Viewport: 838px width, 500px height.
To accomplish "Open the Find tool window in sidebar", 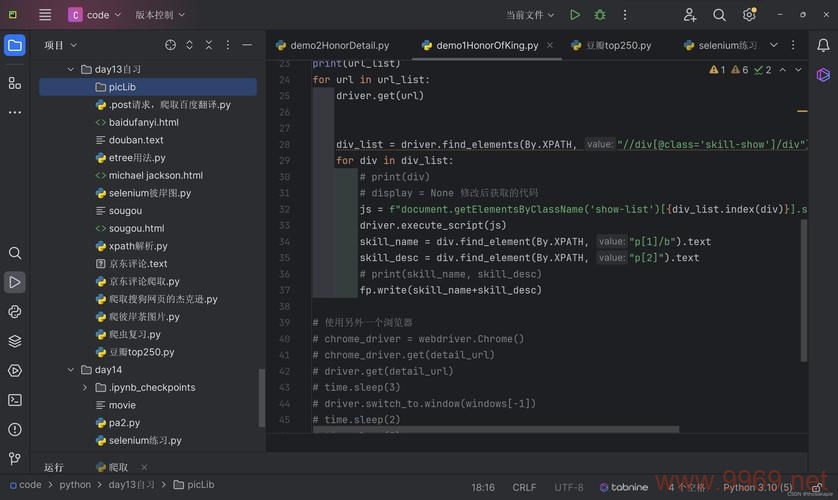I will [14, 253].
